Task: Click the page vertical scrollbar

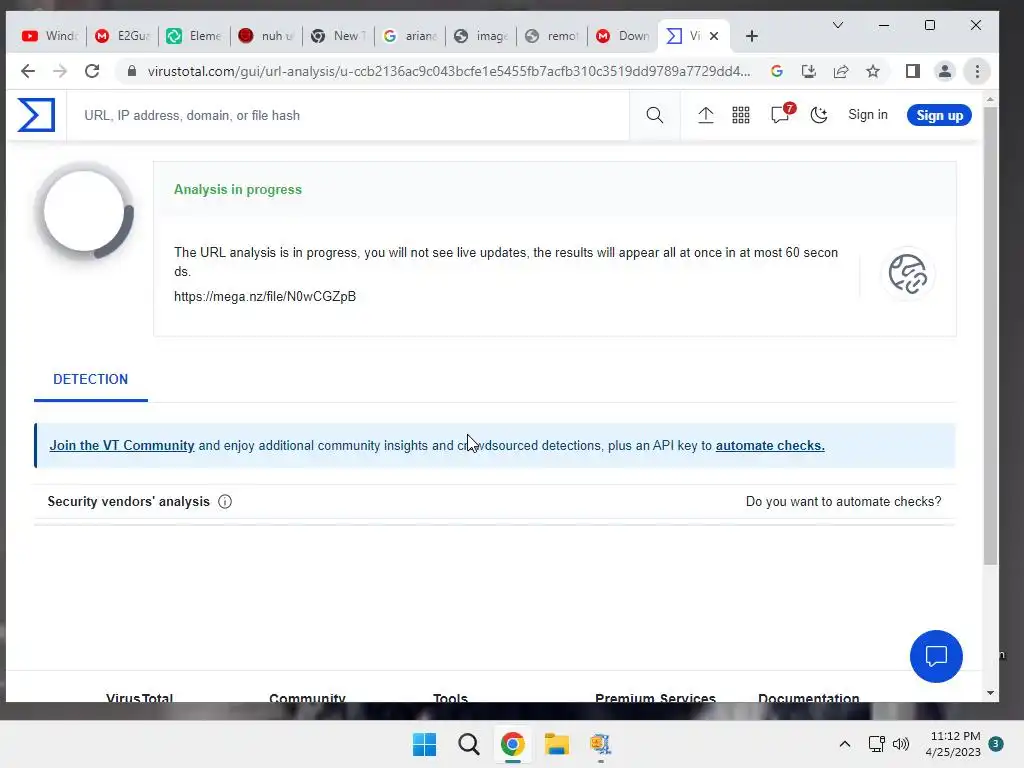Action: point(990,336)
